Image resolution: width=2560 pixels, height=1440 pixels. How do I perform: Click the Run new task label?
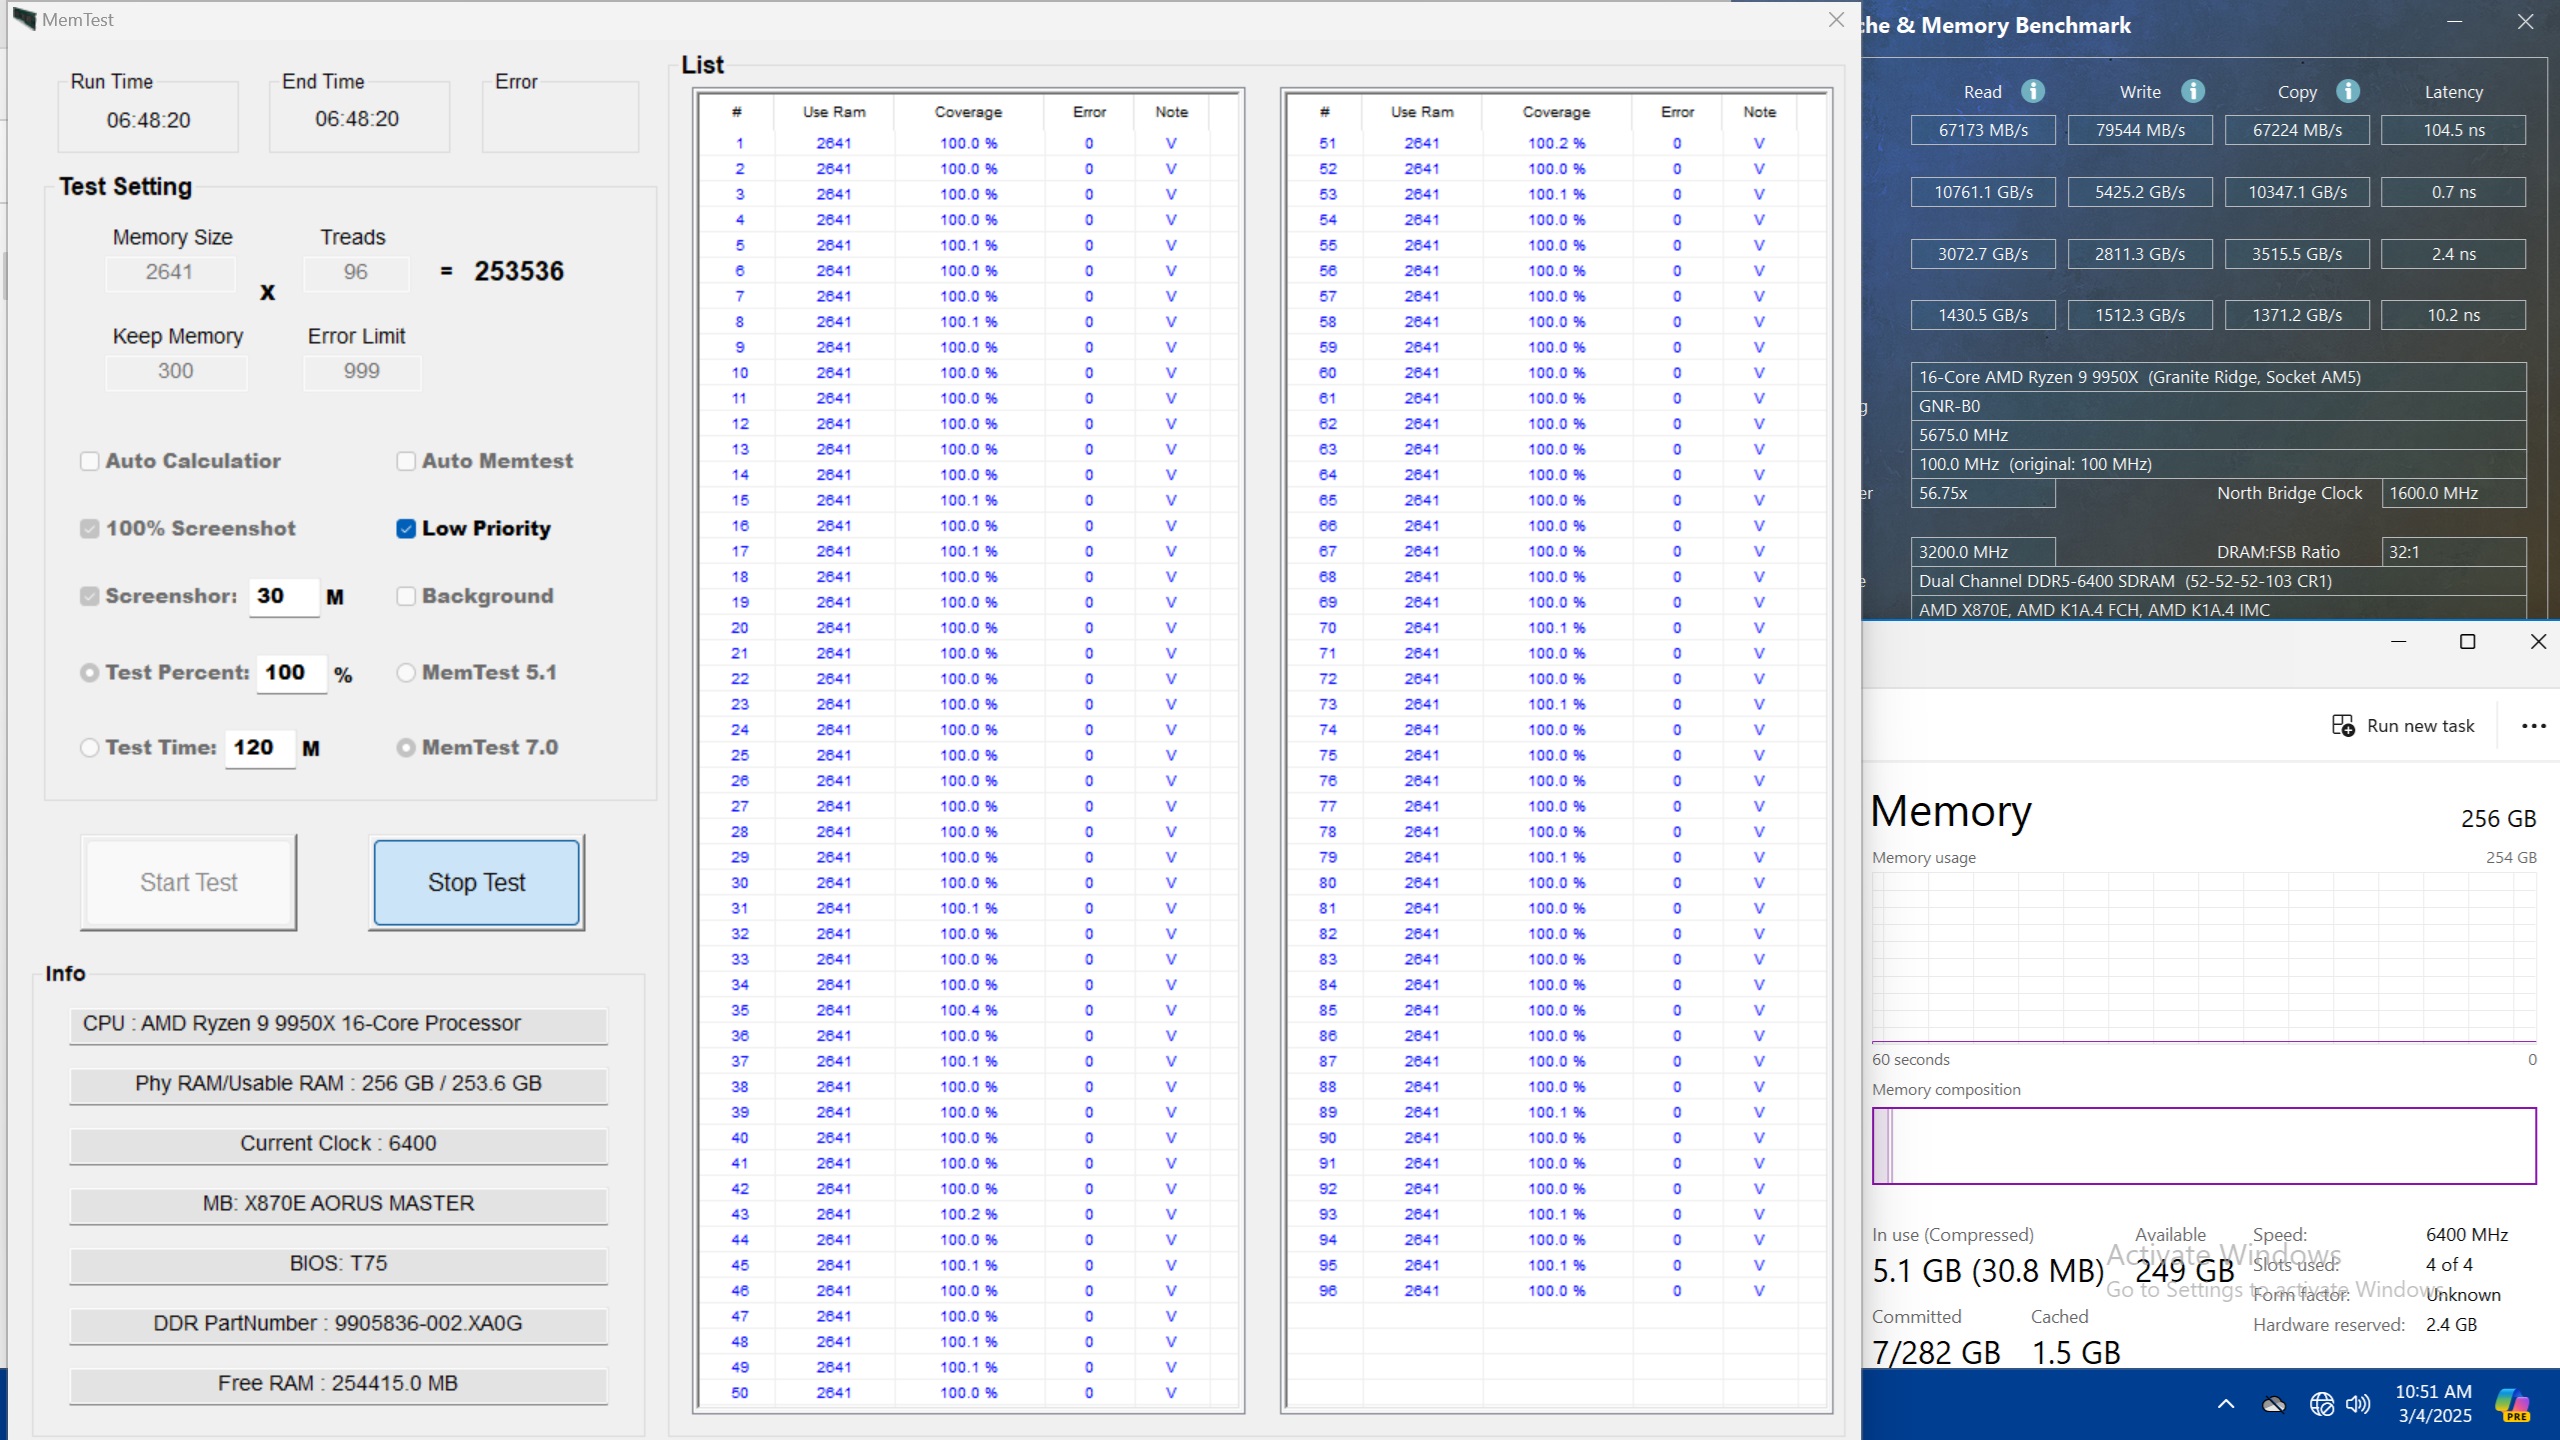[2420, 726]
